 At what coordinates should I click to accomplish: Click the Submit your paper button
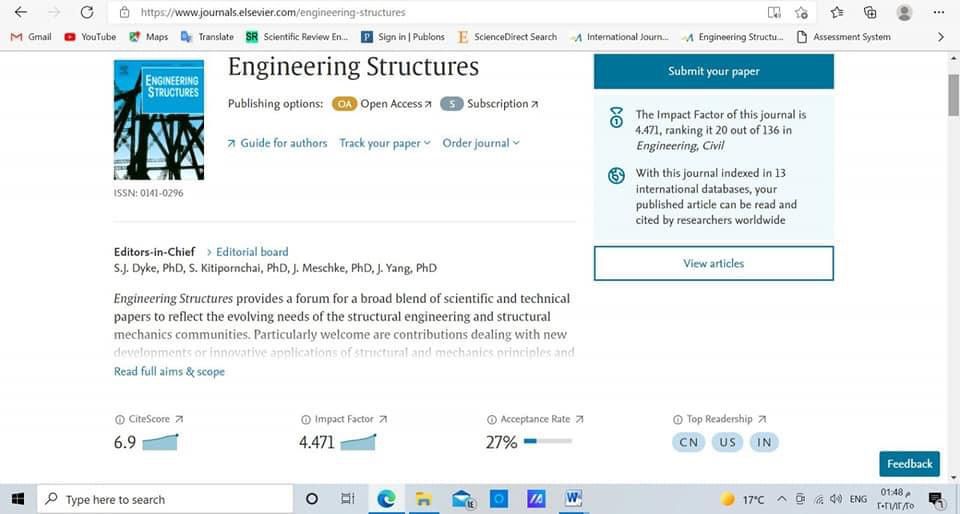(713, 71)
